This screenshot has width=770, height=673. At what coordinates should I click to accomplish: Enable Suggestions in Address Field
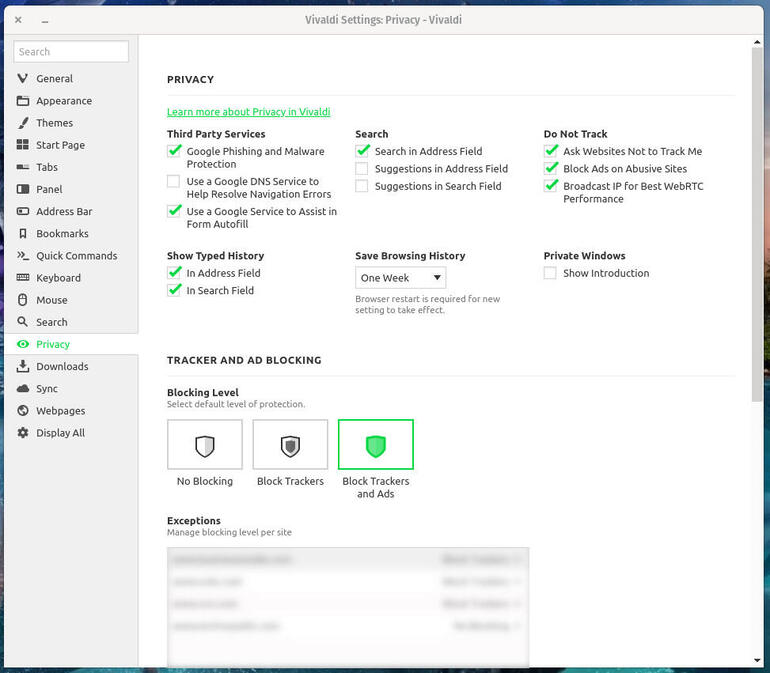tap(362, 168)
